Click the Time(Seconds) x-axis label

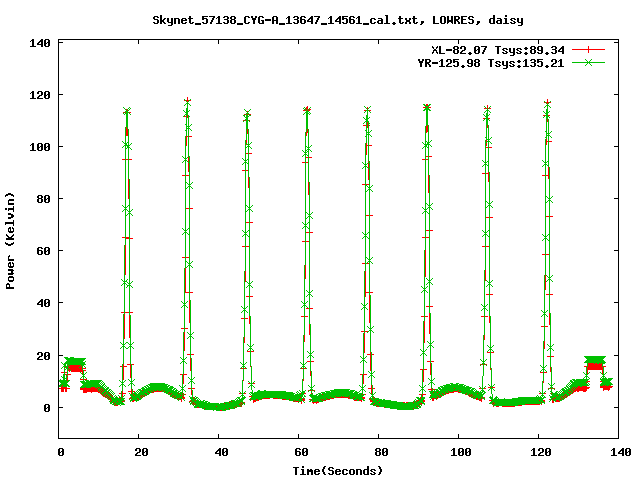click(x=338, y=470)
